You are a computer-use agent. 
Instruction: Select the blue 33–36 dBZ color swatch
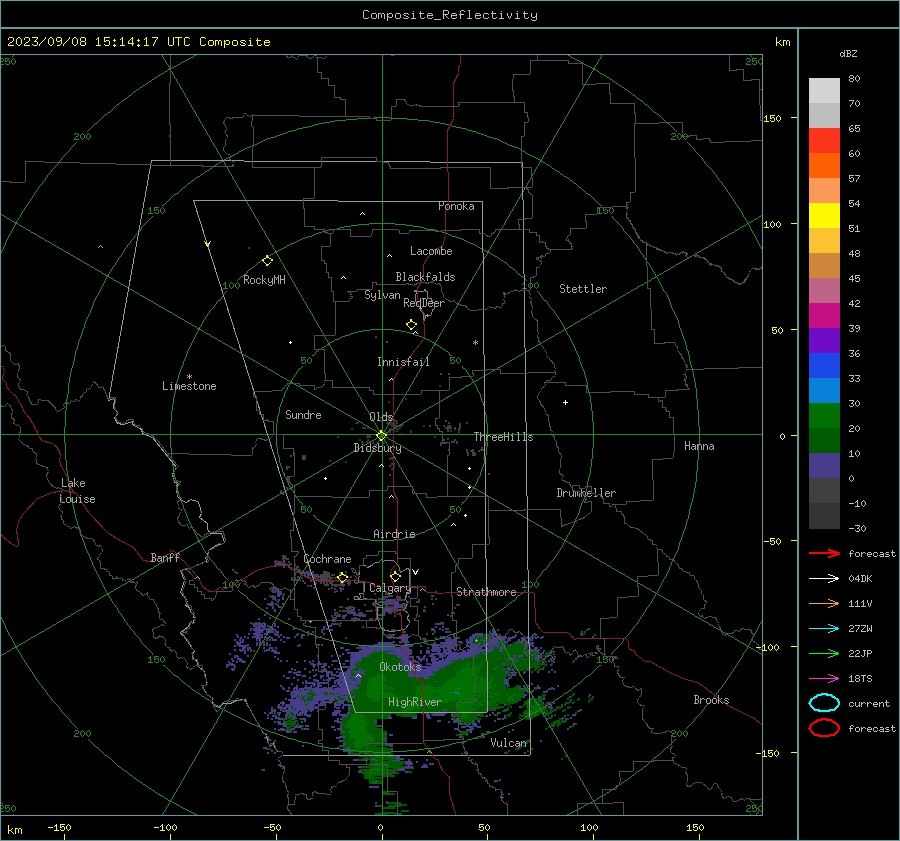click(x=824, y=365)
